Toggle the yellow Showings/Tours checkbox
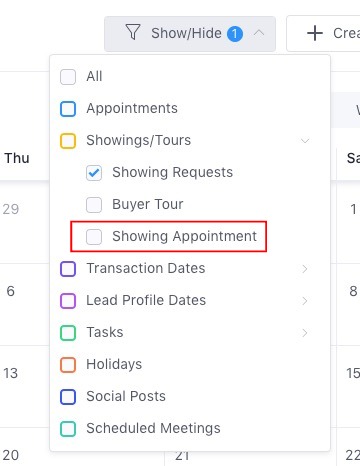360x466 pixels. [68, 141]
